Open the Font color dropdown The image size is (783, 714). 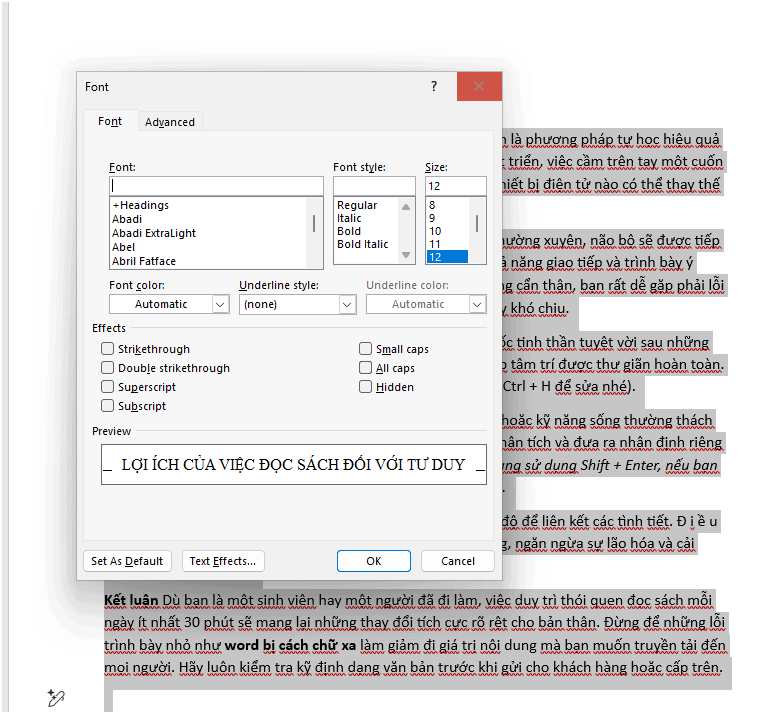tap(221, 304)
